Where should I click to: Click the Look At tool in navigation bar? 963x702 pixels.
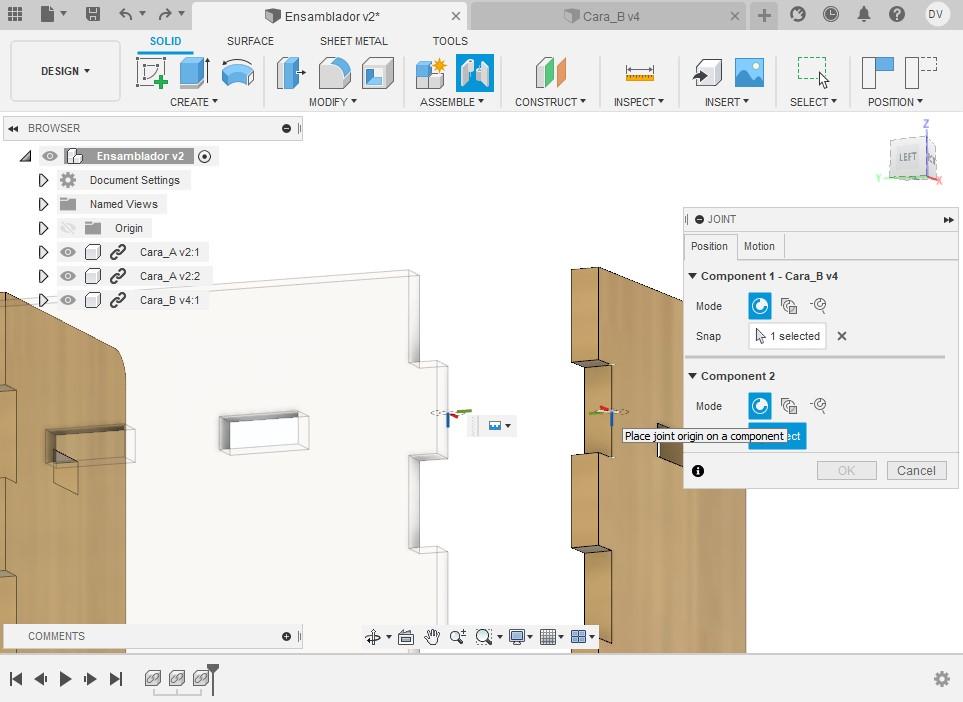click(405, 637)
